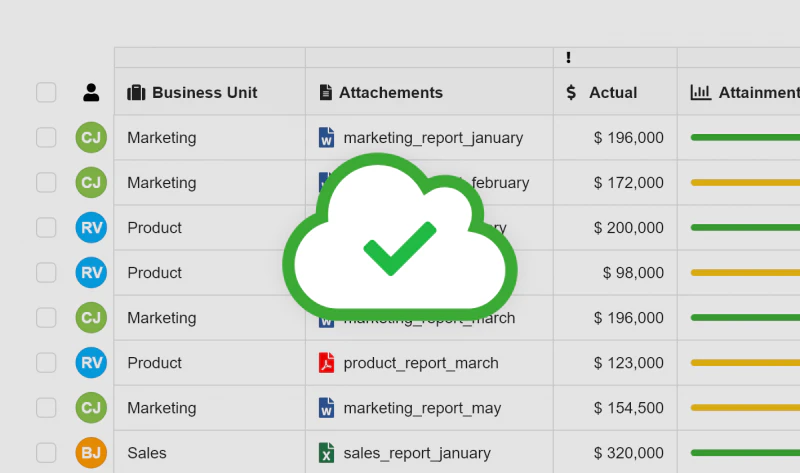Screen dimensions: 800x473
Task: Toggle the select-all checkbox in the header row
Action: click(x=46, y=92)
